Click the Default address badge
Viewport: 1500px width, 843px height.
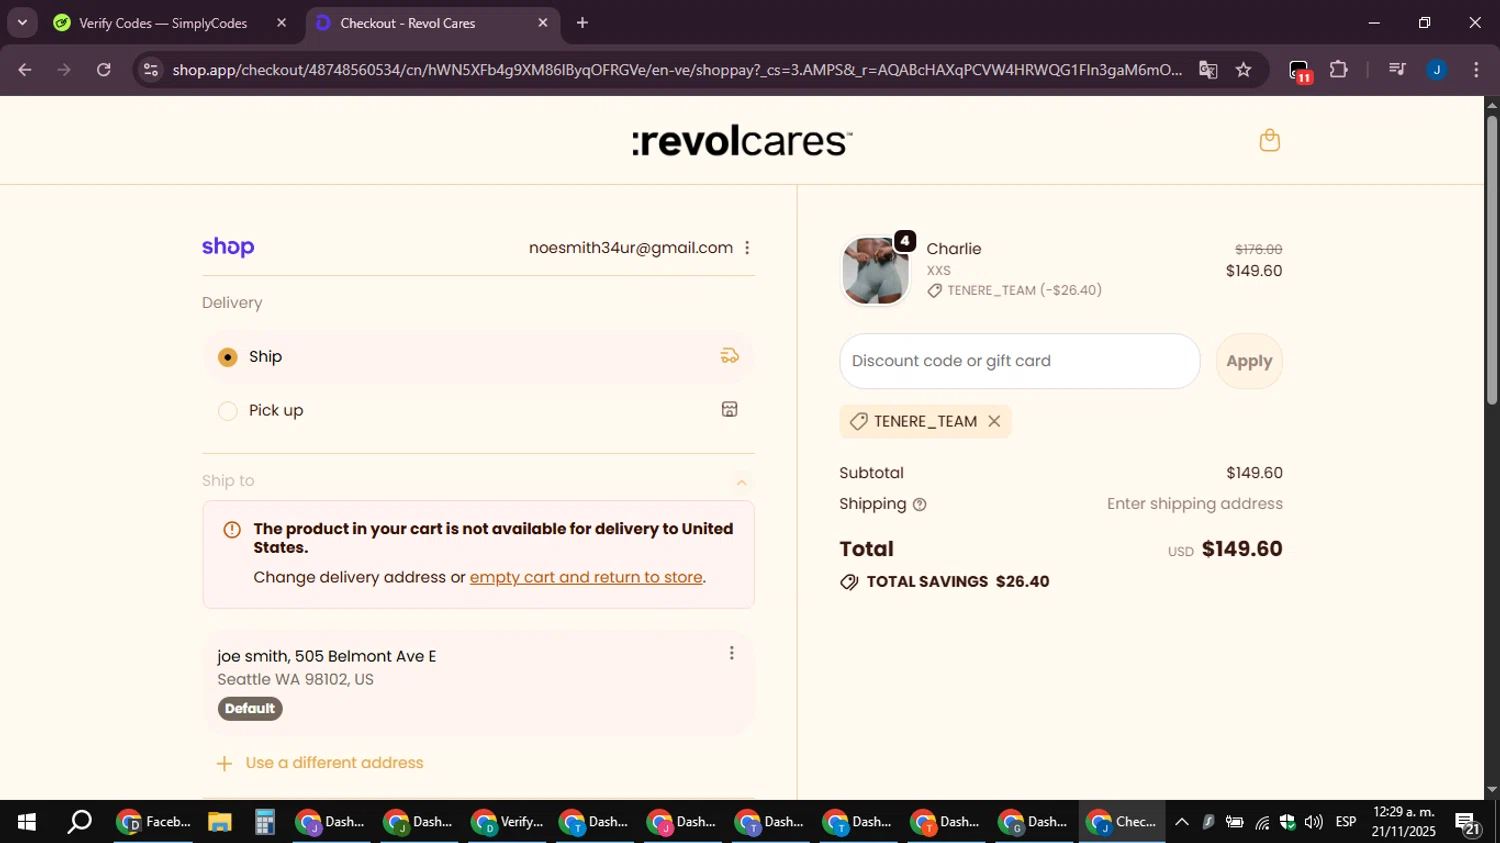pos(250,709)
